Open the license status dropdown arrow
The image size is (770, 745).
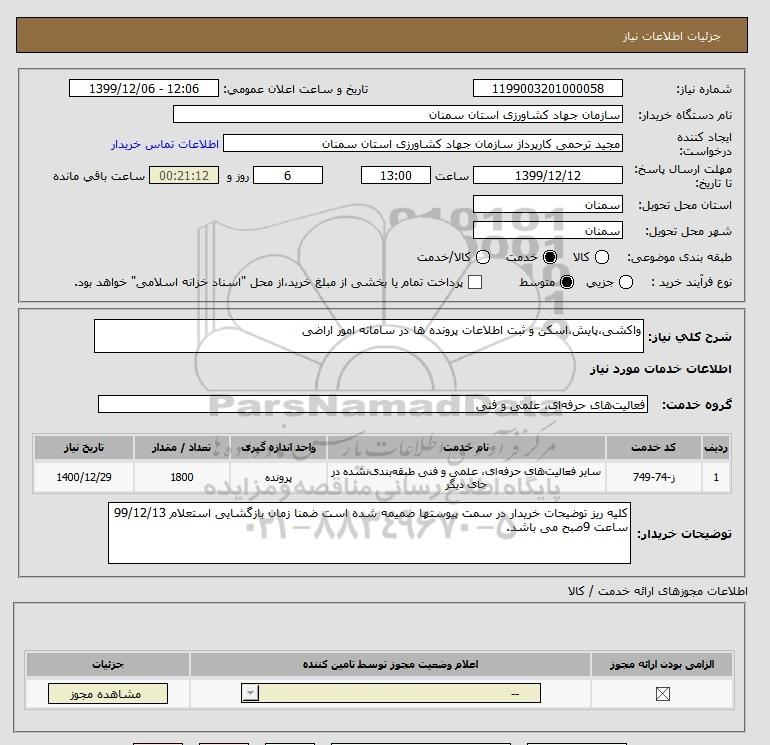pyautogui.click(x=250, y=693)
